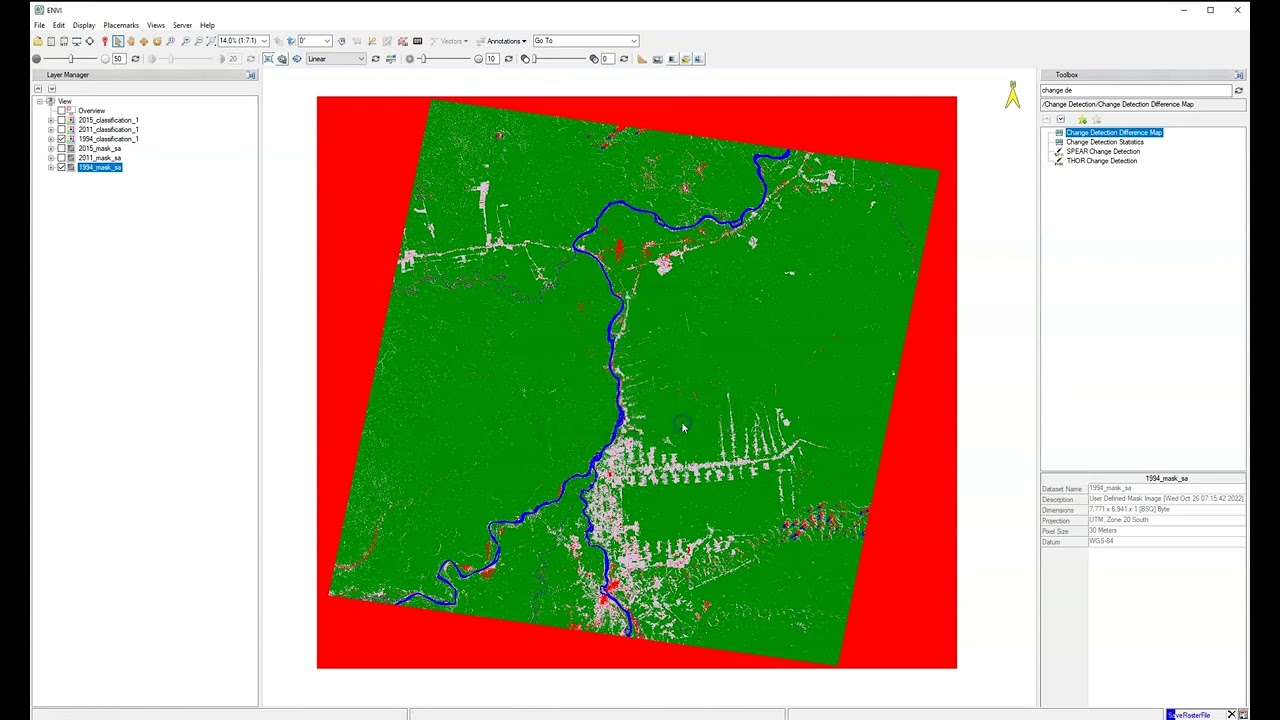This screenshot has height=720, width=1280.
Task: Click the transparency value field
Action: (x=607, y=59)
